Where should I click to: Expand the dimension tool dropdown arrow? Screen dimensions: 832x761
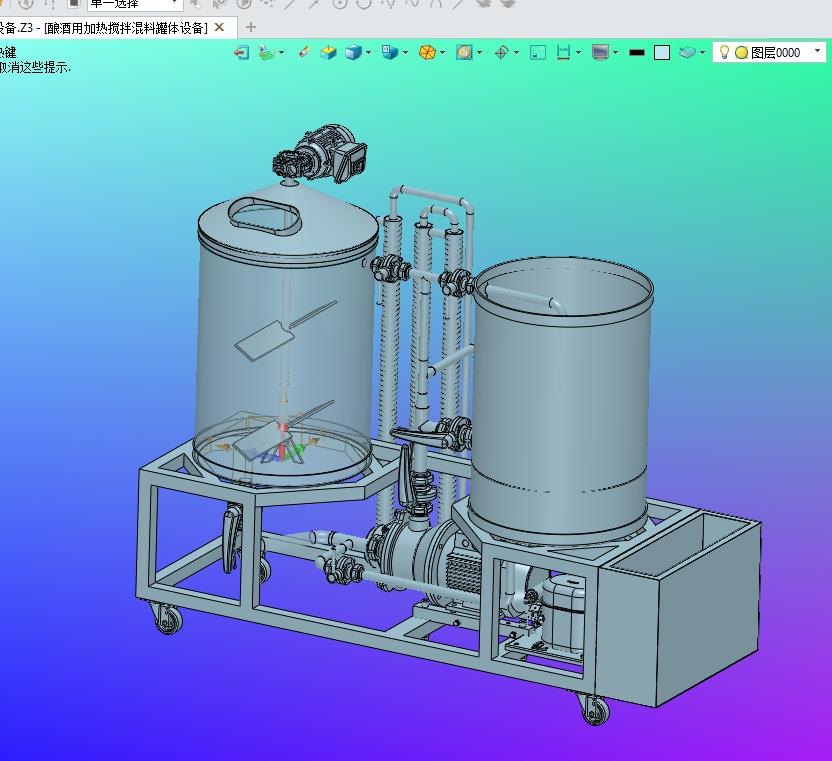point(579,52)
